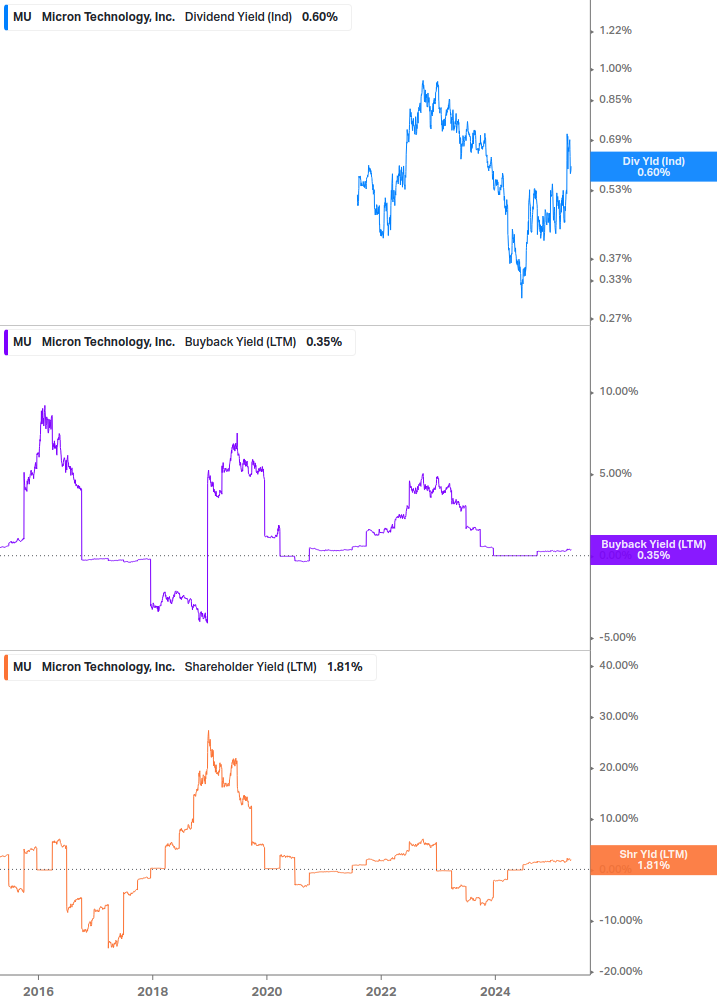Viewport: 717px width, 1005px height.
Task: Select the 'Buyback Yield (LTM)' legend label text
Action: 240,342
